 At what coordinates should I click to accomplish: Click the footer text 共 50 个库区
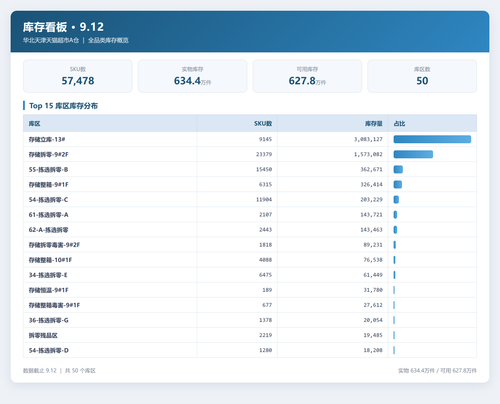click(80, 371)
